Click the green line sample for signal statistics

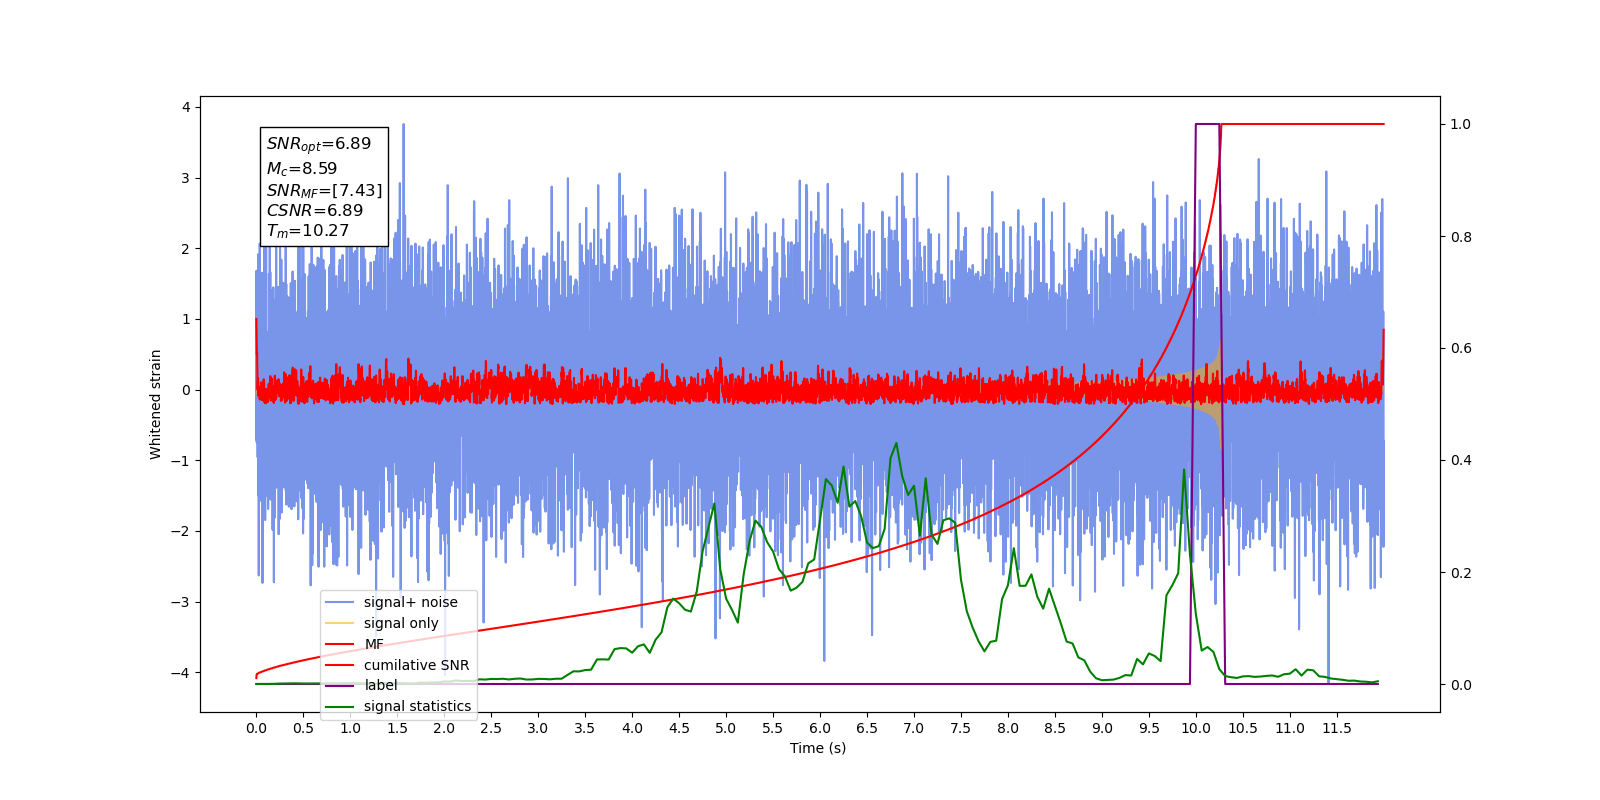click(x=340, y=706)
